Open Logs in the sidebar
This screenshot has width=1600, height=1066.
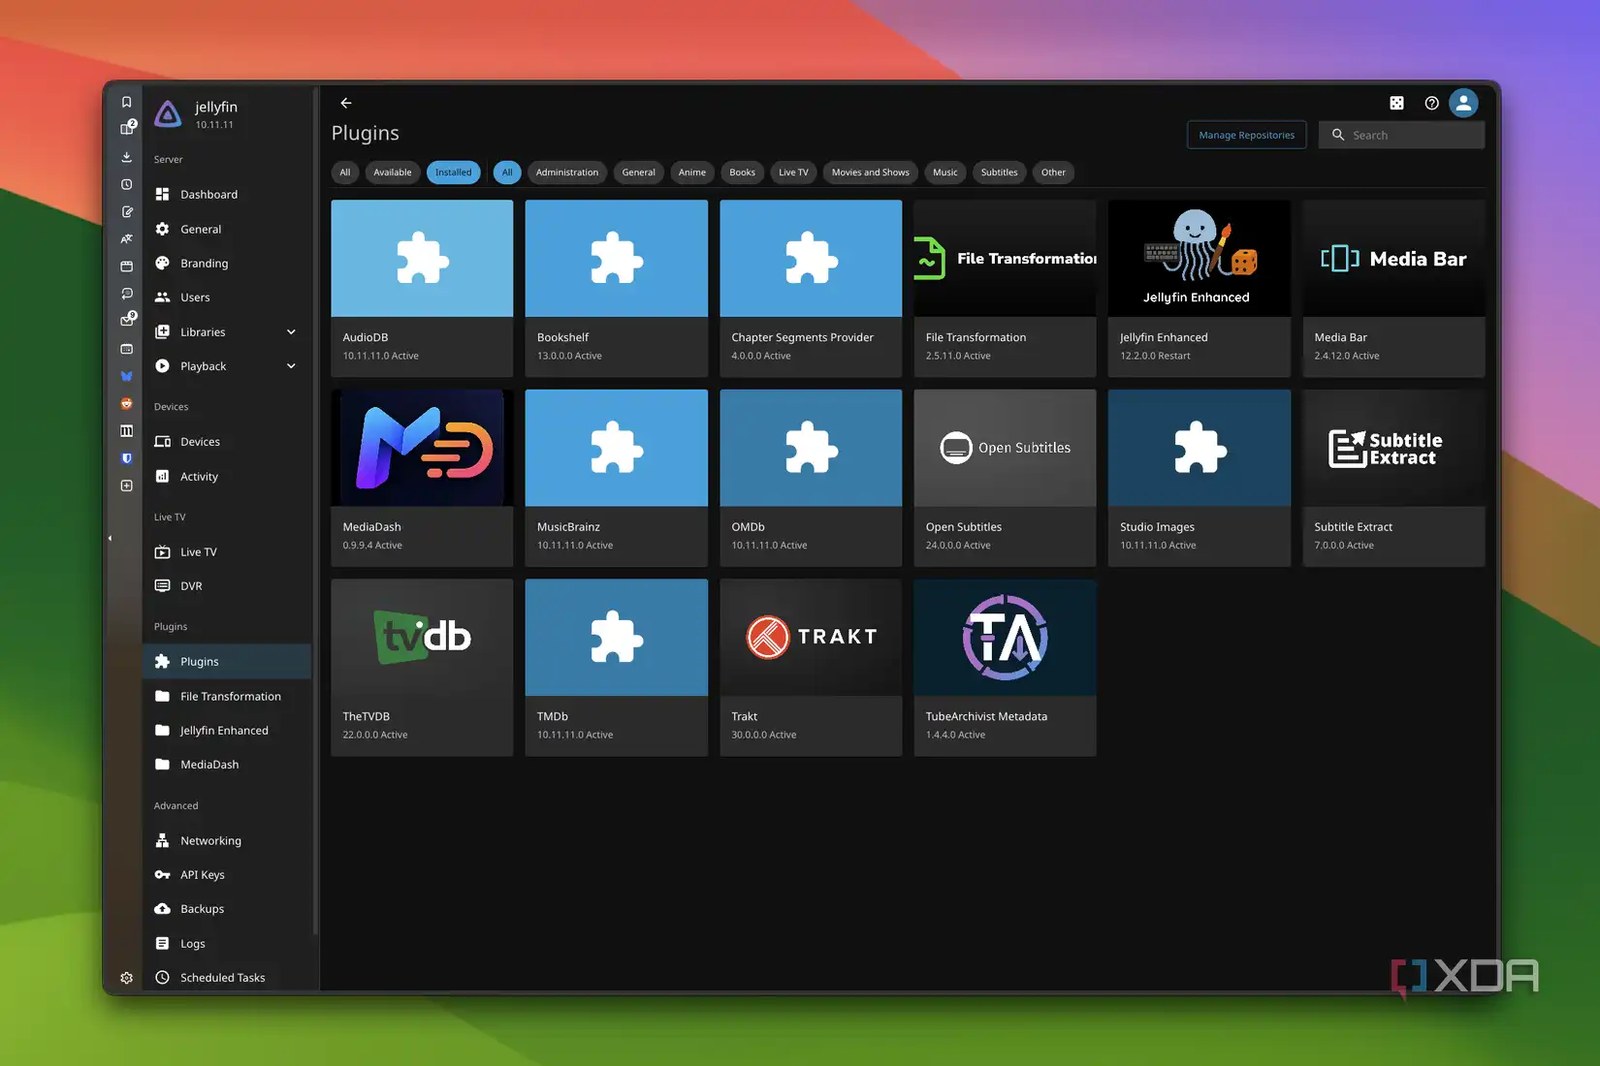[x=227, y=943]
